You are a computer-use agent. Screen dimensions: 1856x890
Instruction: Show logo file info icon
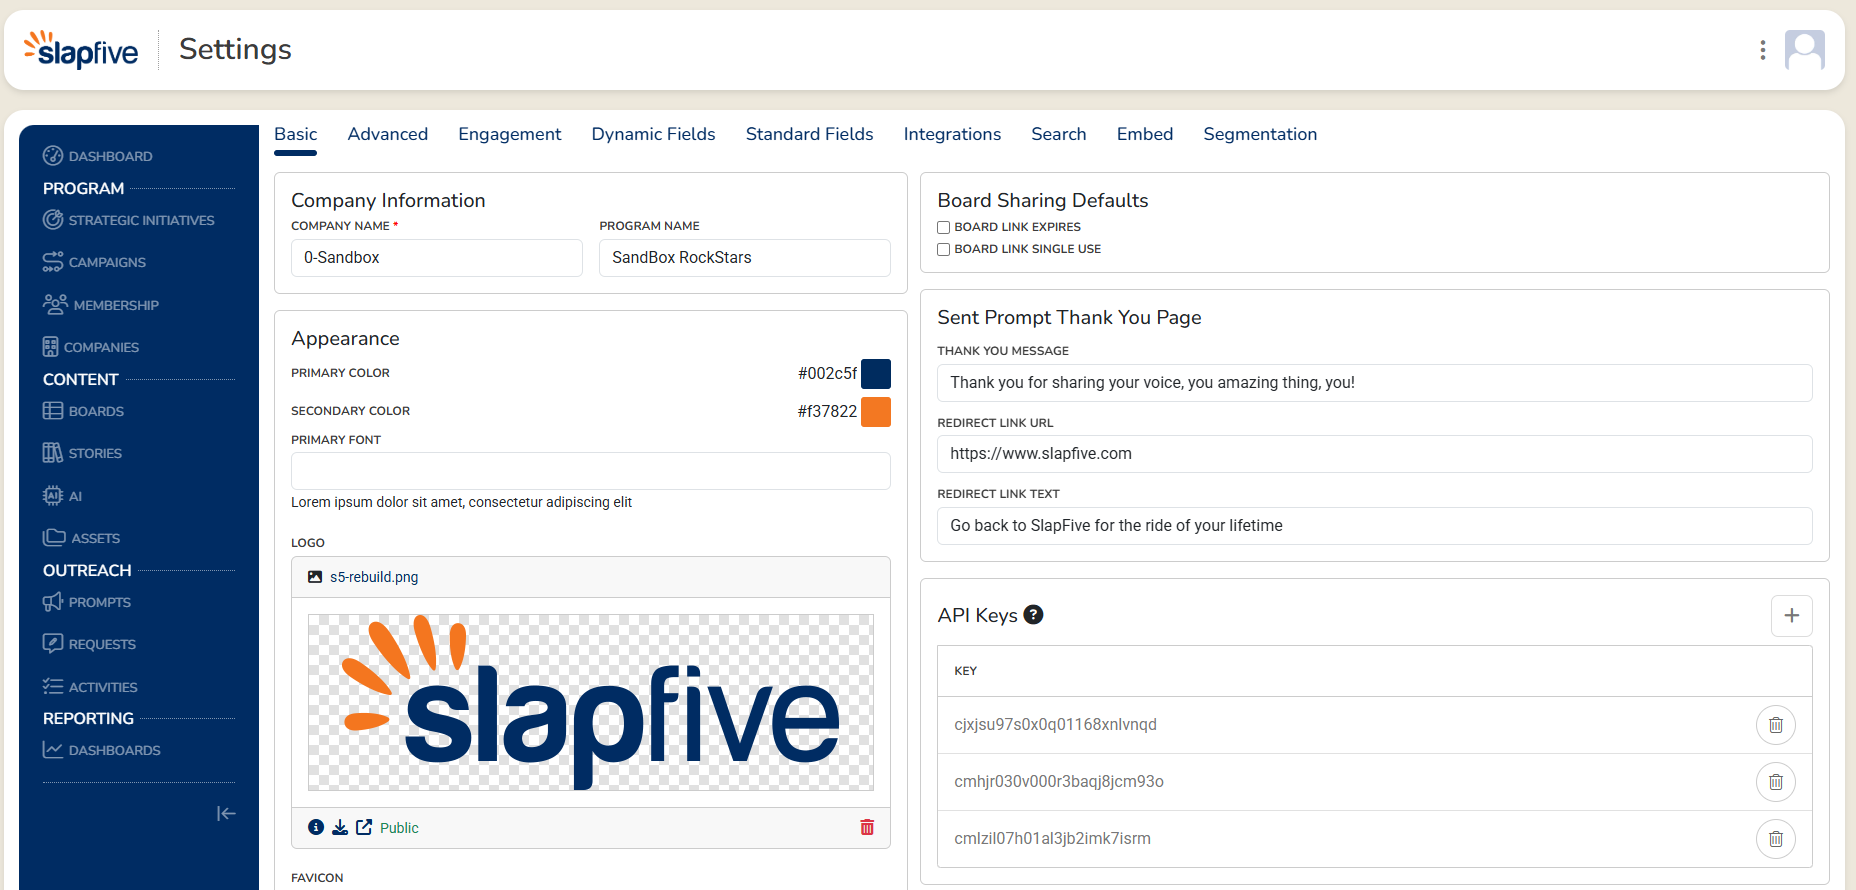(x=316, y=827)
